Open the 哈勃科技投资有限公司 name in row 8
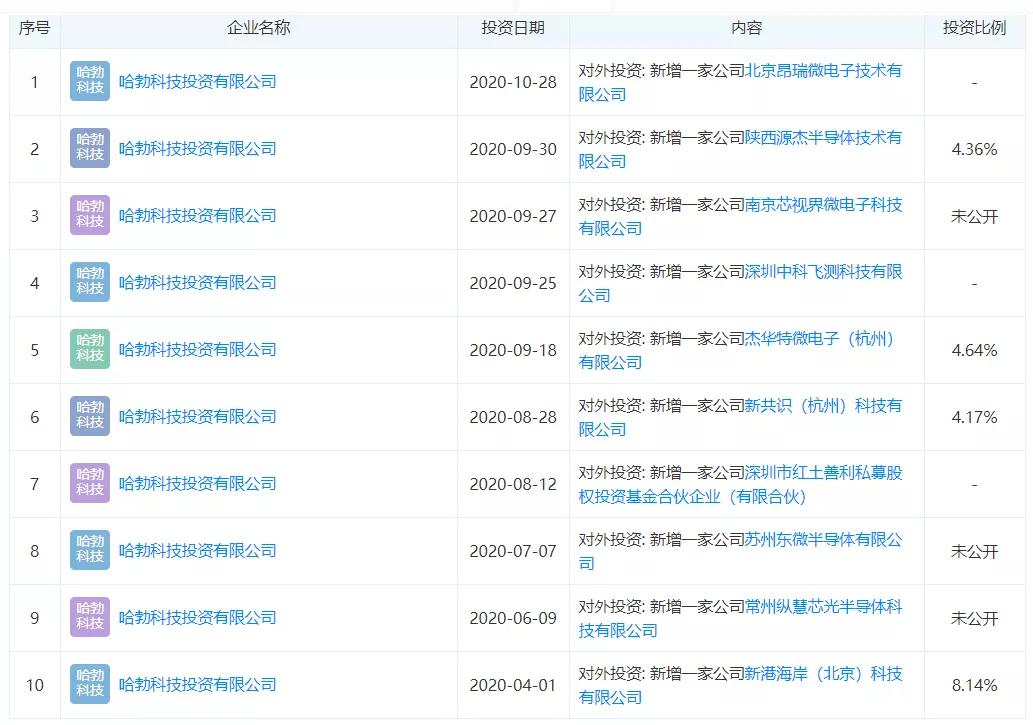Screen dimensions: 1033x725 (197, 551)
